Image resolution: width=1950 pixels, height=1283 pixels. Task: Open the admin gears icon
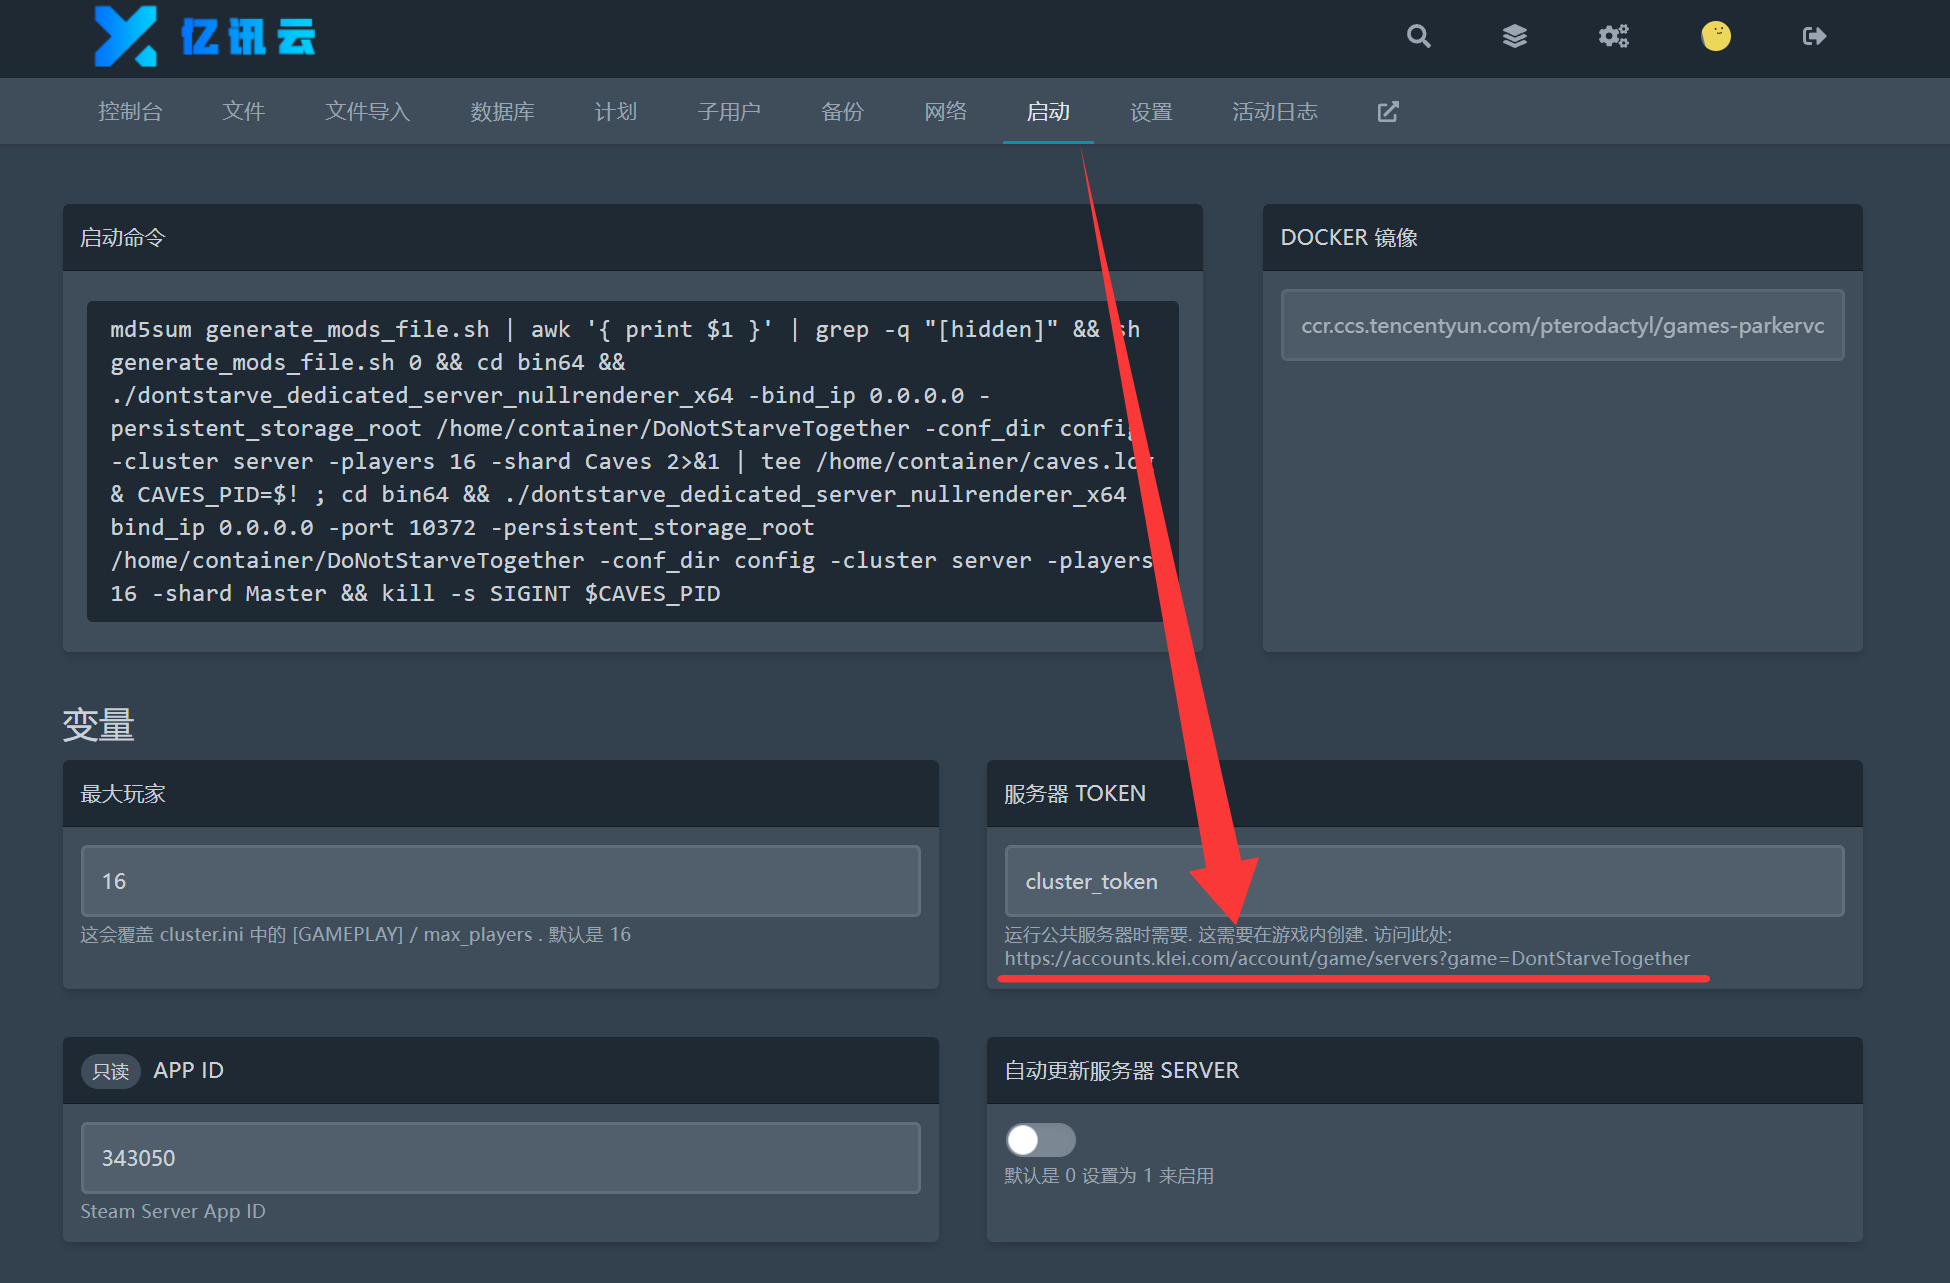coord(1613,36)
